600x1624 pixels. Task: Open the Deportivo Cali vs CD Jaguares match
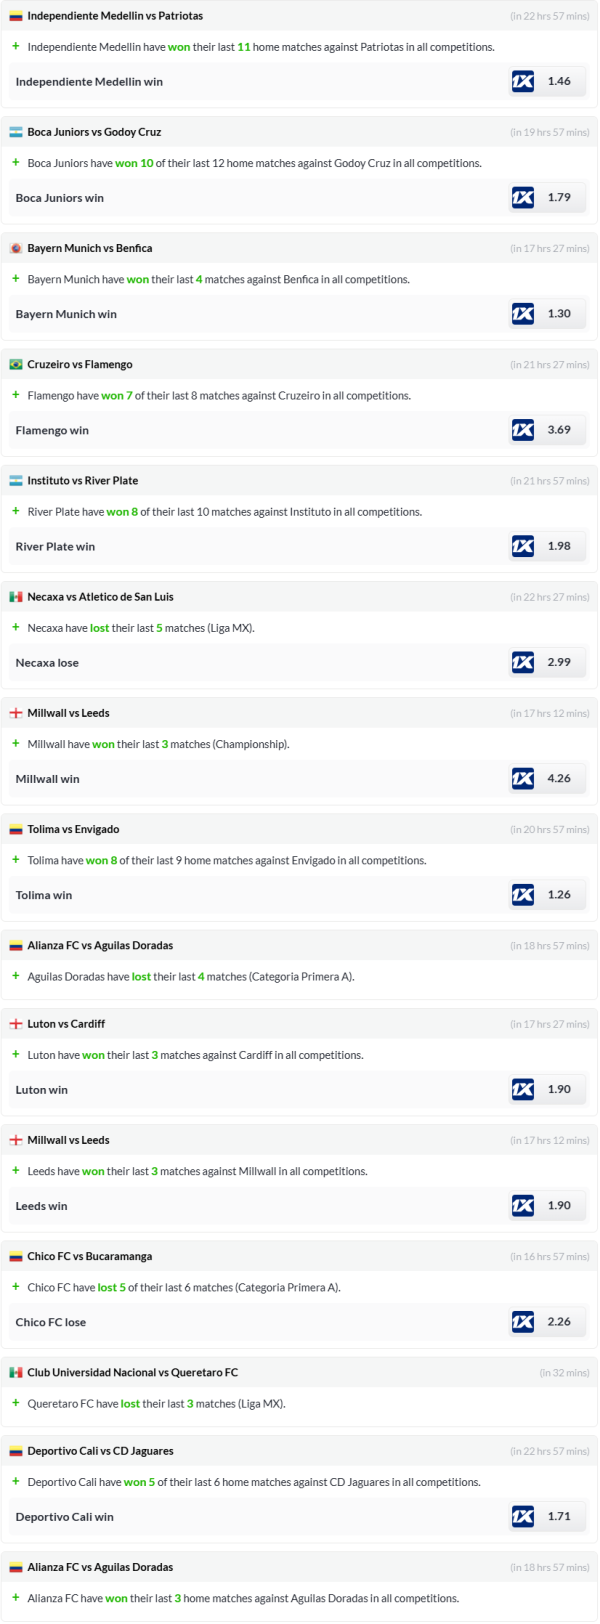pos(100,1451)
